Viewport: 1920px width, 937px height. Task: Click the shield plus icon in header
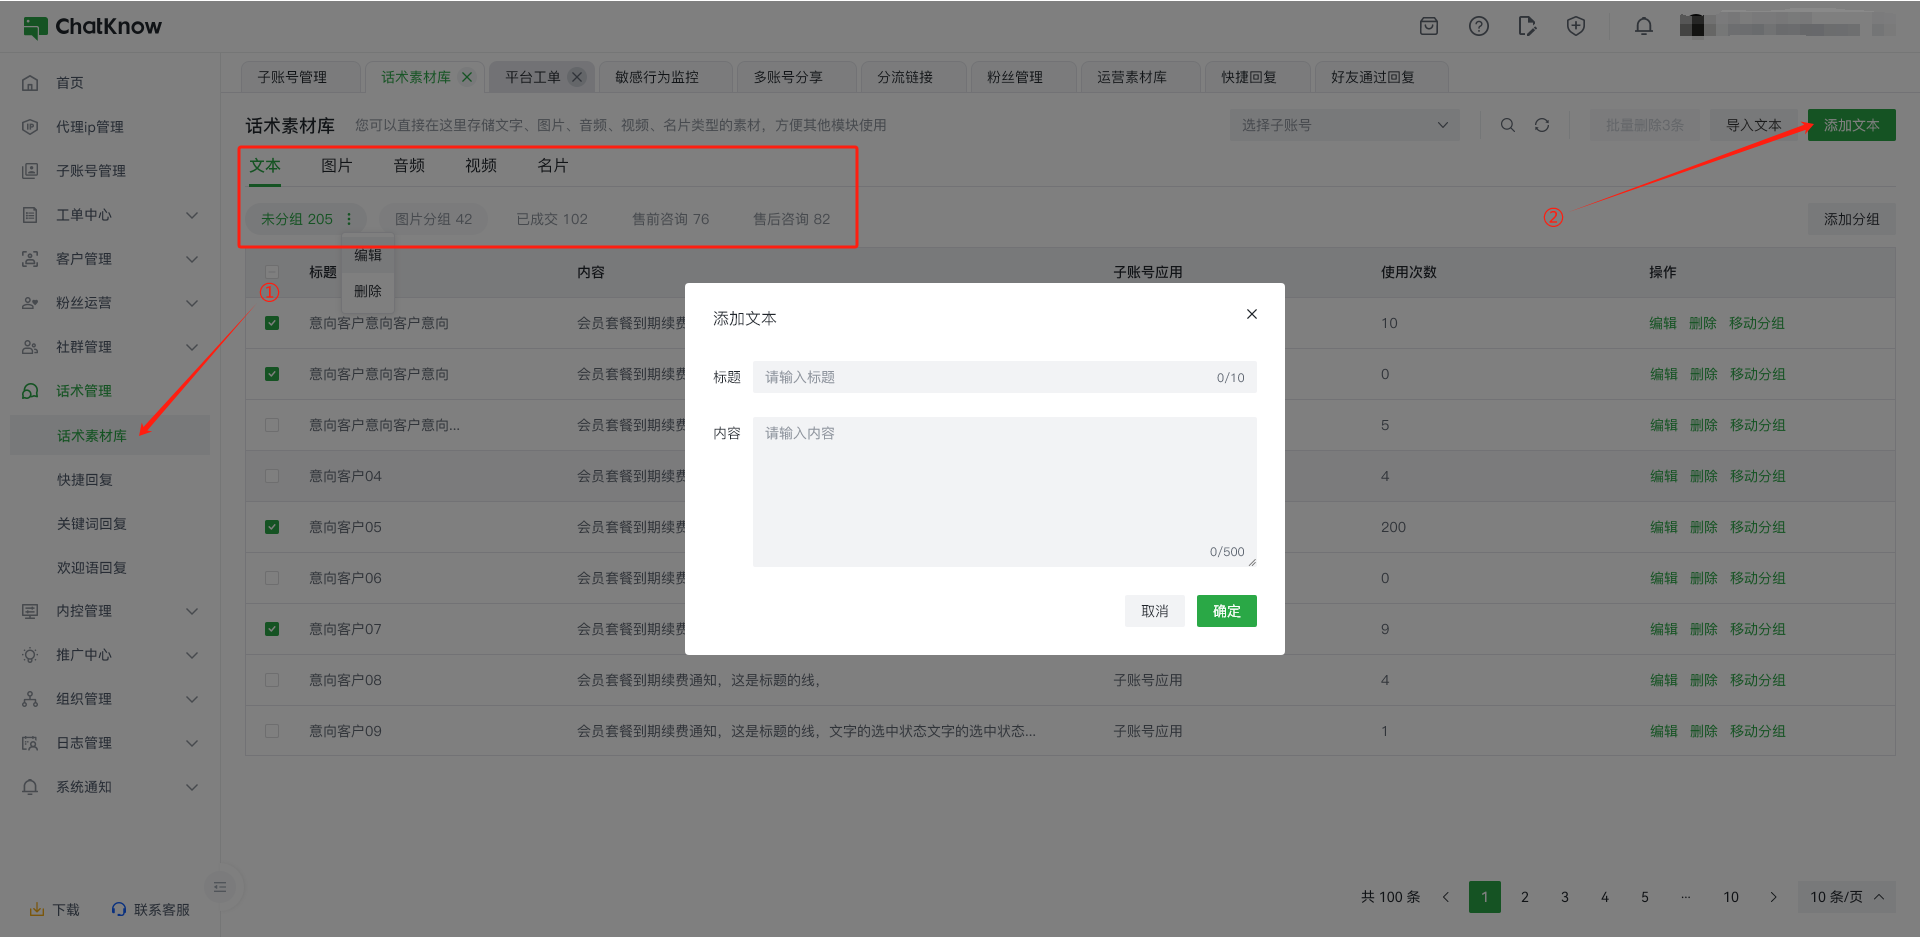pos(1575,27)
